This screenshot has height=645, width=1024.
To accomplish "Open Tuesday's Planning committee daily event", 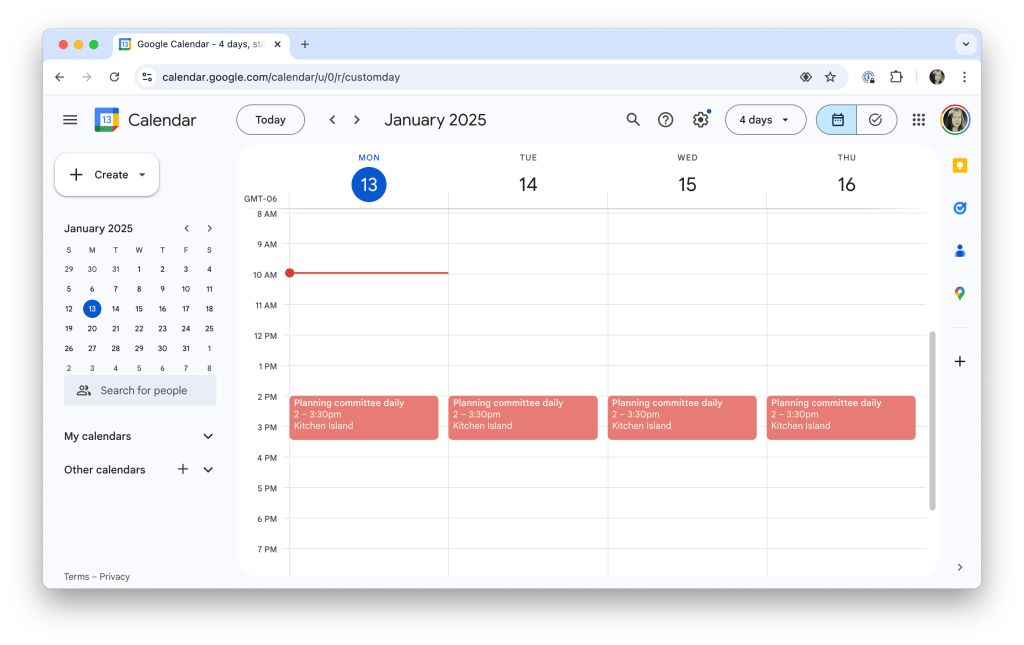I will coord(523,416).
